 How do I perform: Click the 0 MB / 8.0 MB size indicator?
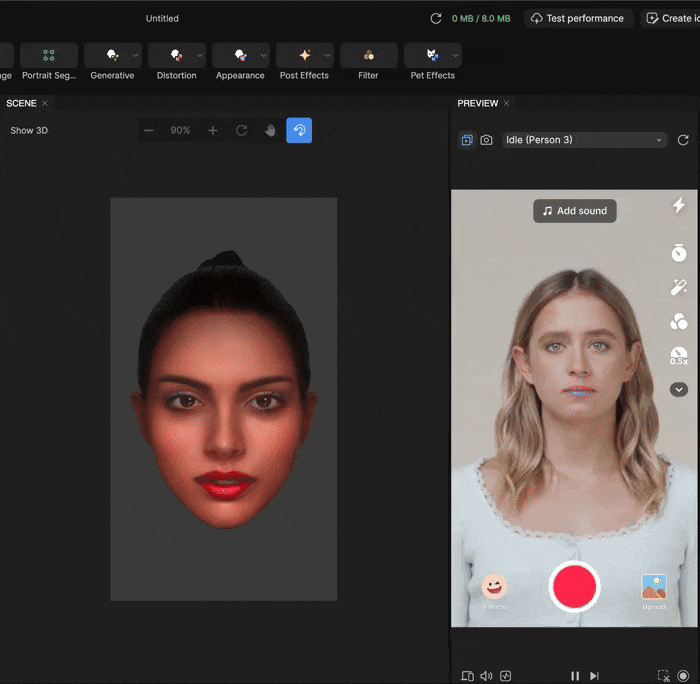pos(481,18)
